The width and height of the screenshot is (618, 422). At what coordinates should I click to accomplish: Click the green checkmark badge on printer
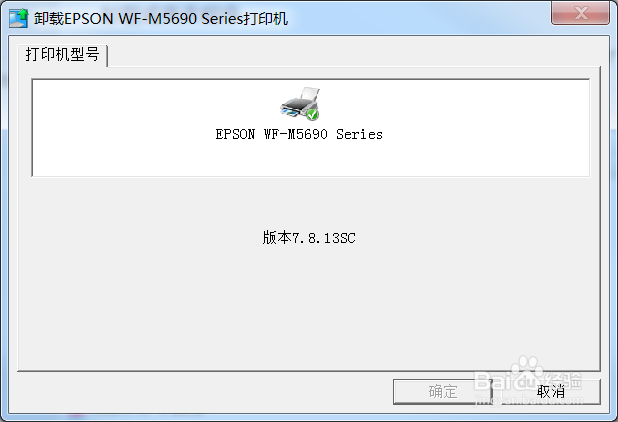pos(312,115)
